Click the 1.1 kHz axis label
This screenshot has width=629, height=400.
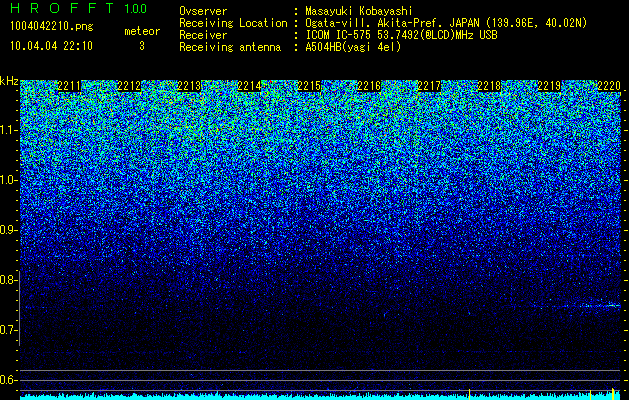point(8,130)
